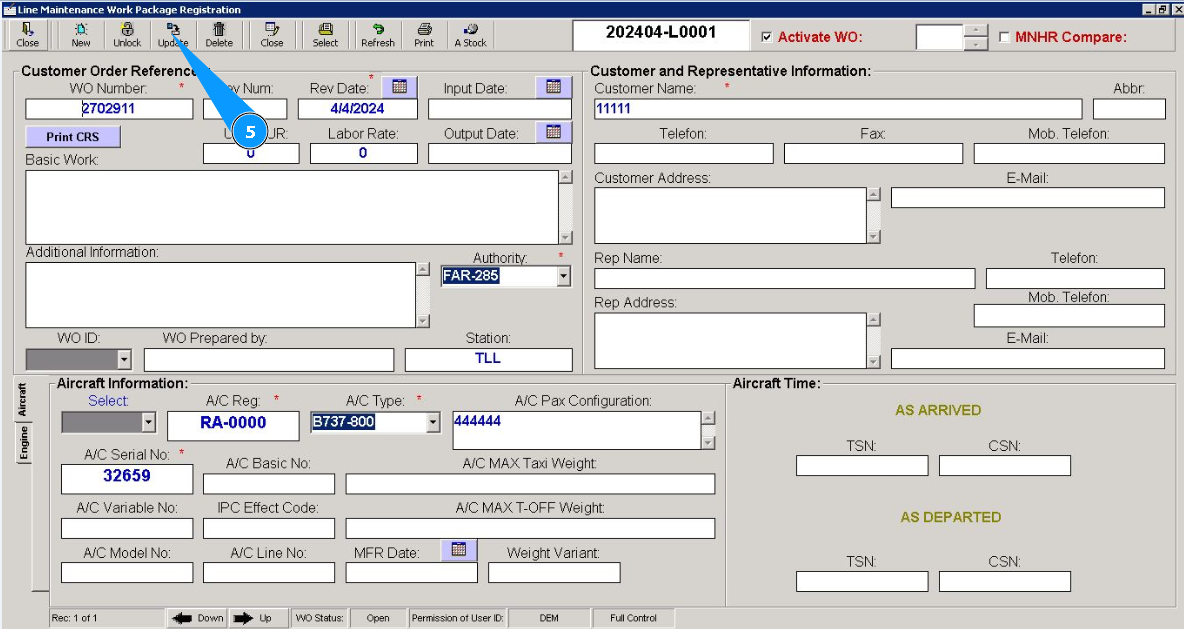1184x629 pixels.
Task: Click the Customer Name input field
Action: [x=837, y=109]
